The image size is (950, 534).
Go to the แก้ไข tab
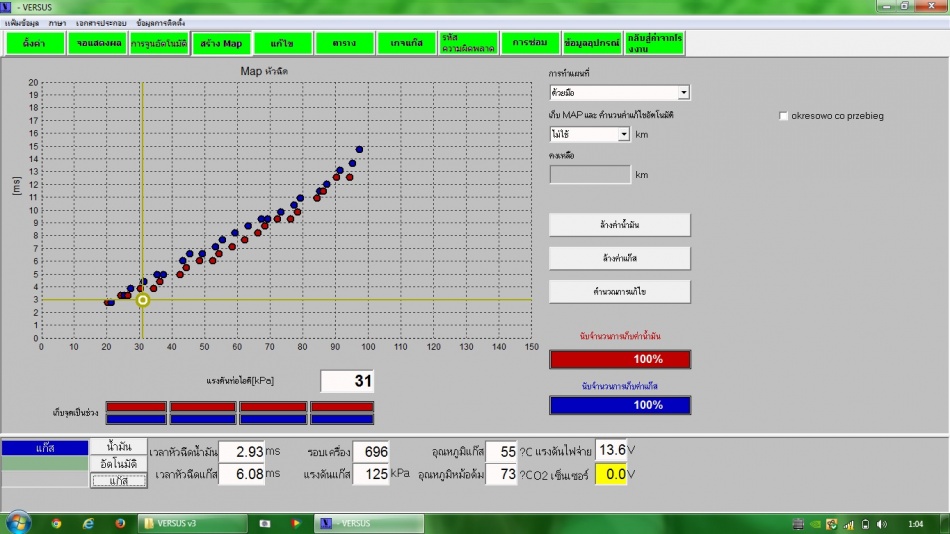pos(282,43)
